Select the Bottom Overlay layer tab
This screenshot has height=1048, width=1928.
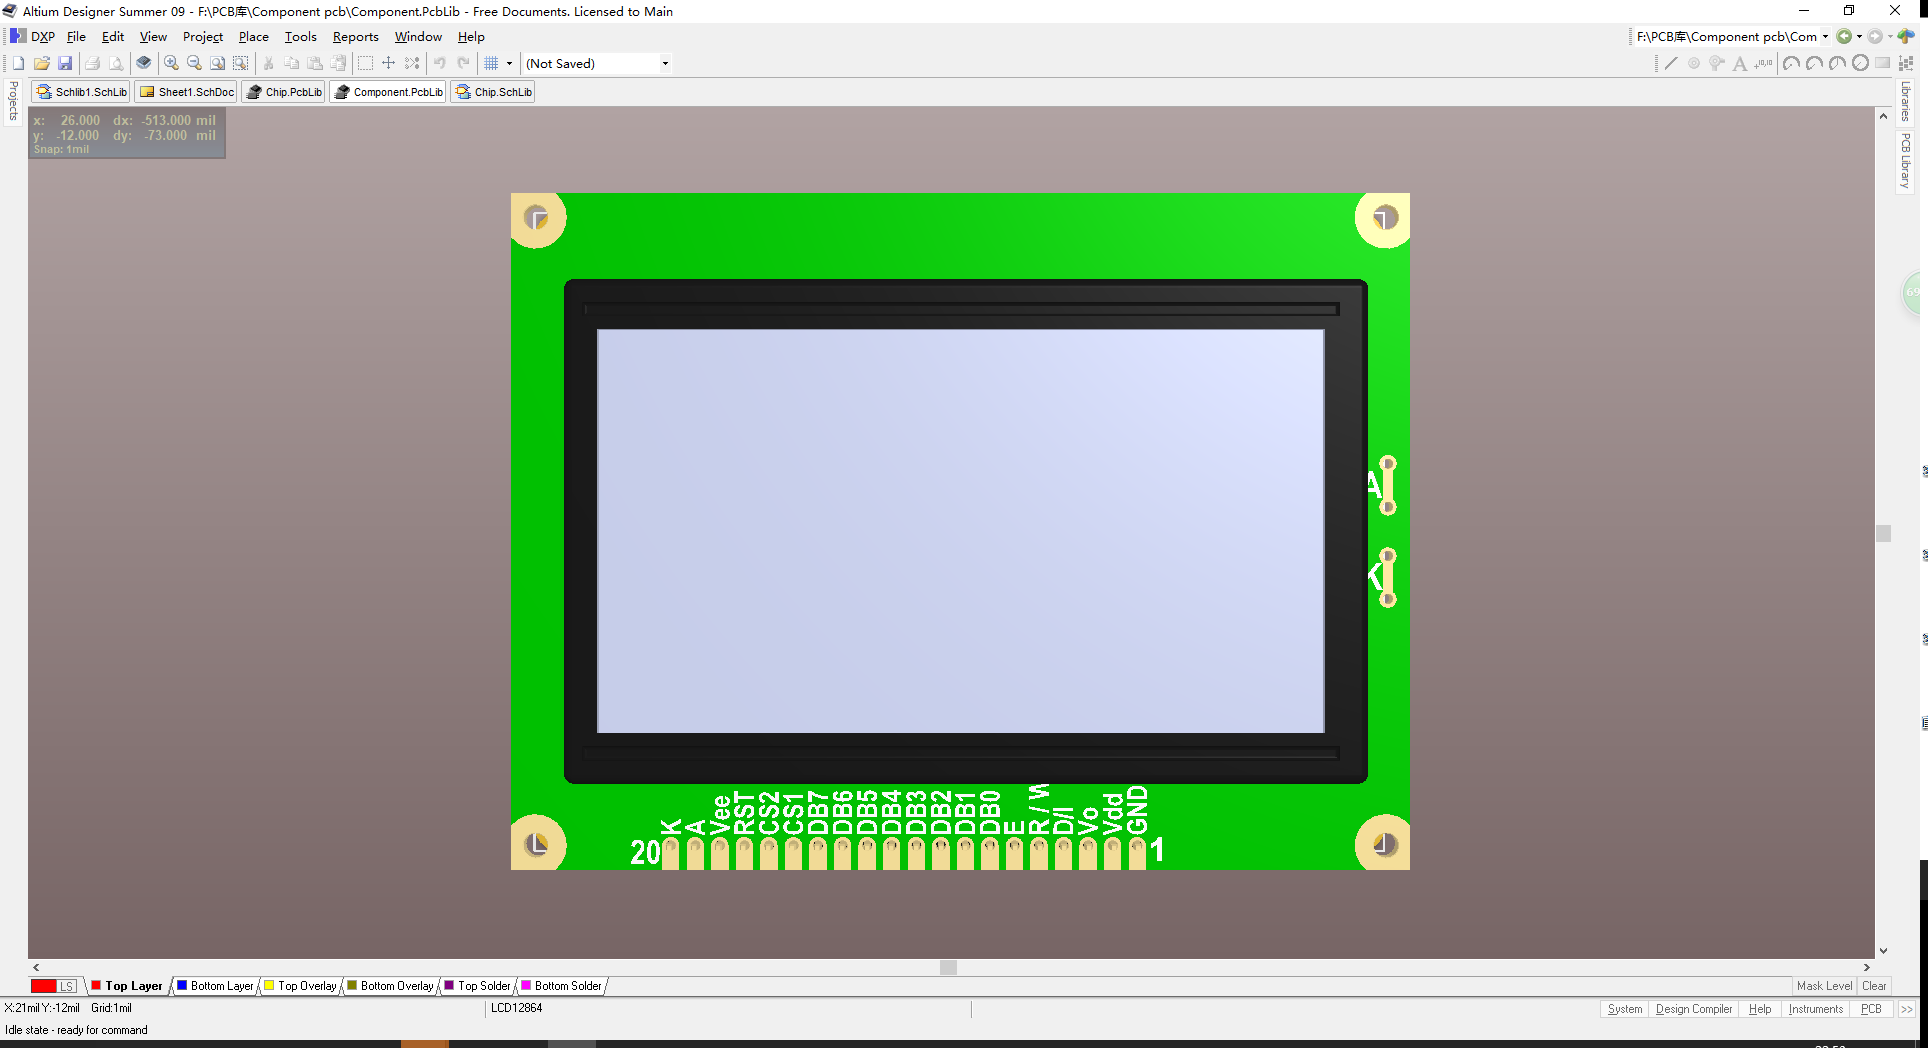pos(390,986)
